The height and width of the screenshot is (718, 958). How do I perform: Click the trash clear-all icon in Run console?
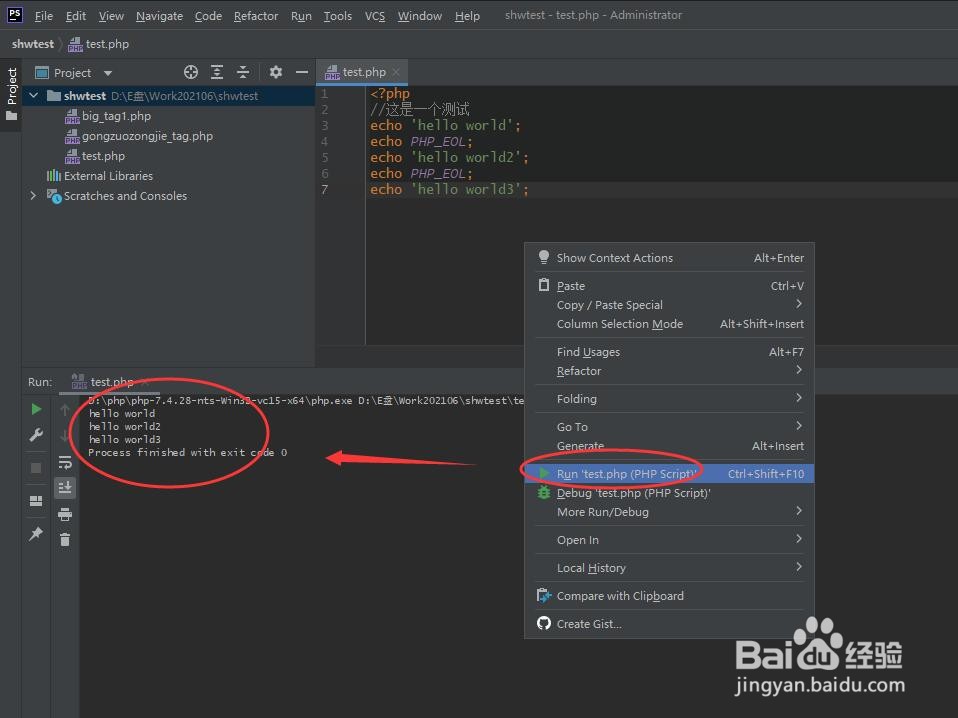pos(65,539)
